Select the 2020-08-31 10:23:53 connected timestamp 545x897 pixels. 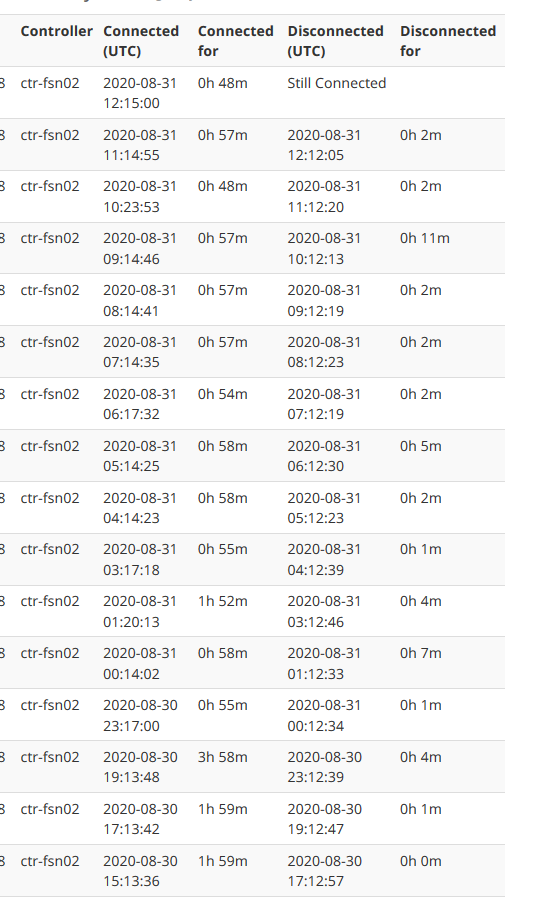pos(140,196)
